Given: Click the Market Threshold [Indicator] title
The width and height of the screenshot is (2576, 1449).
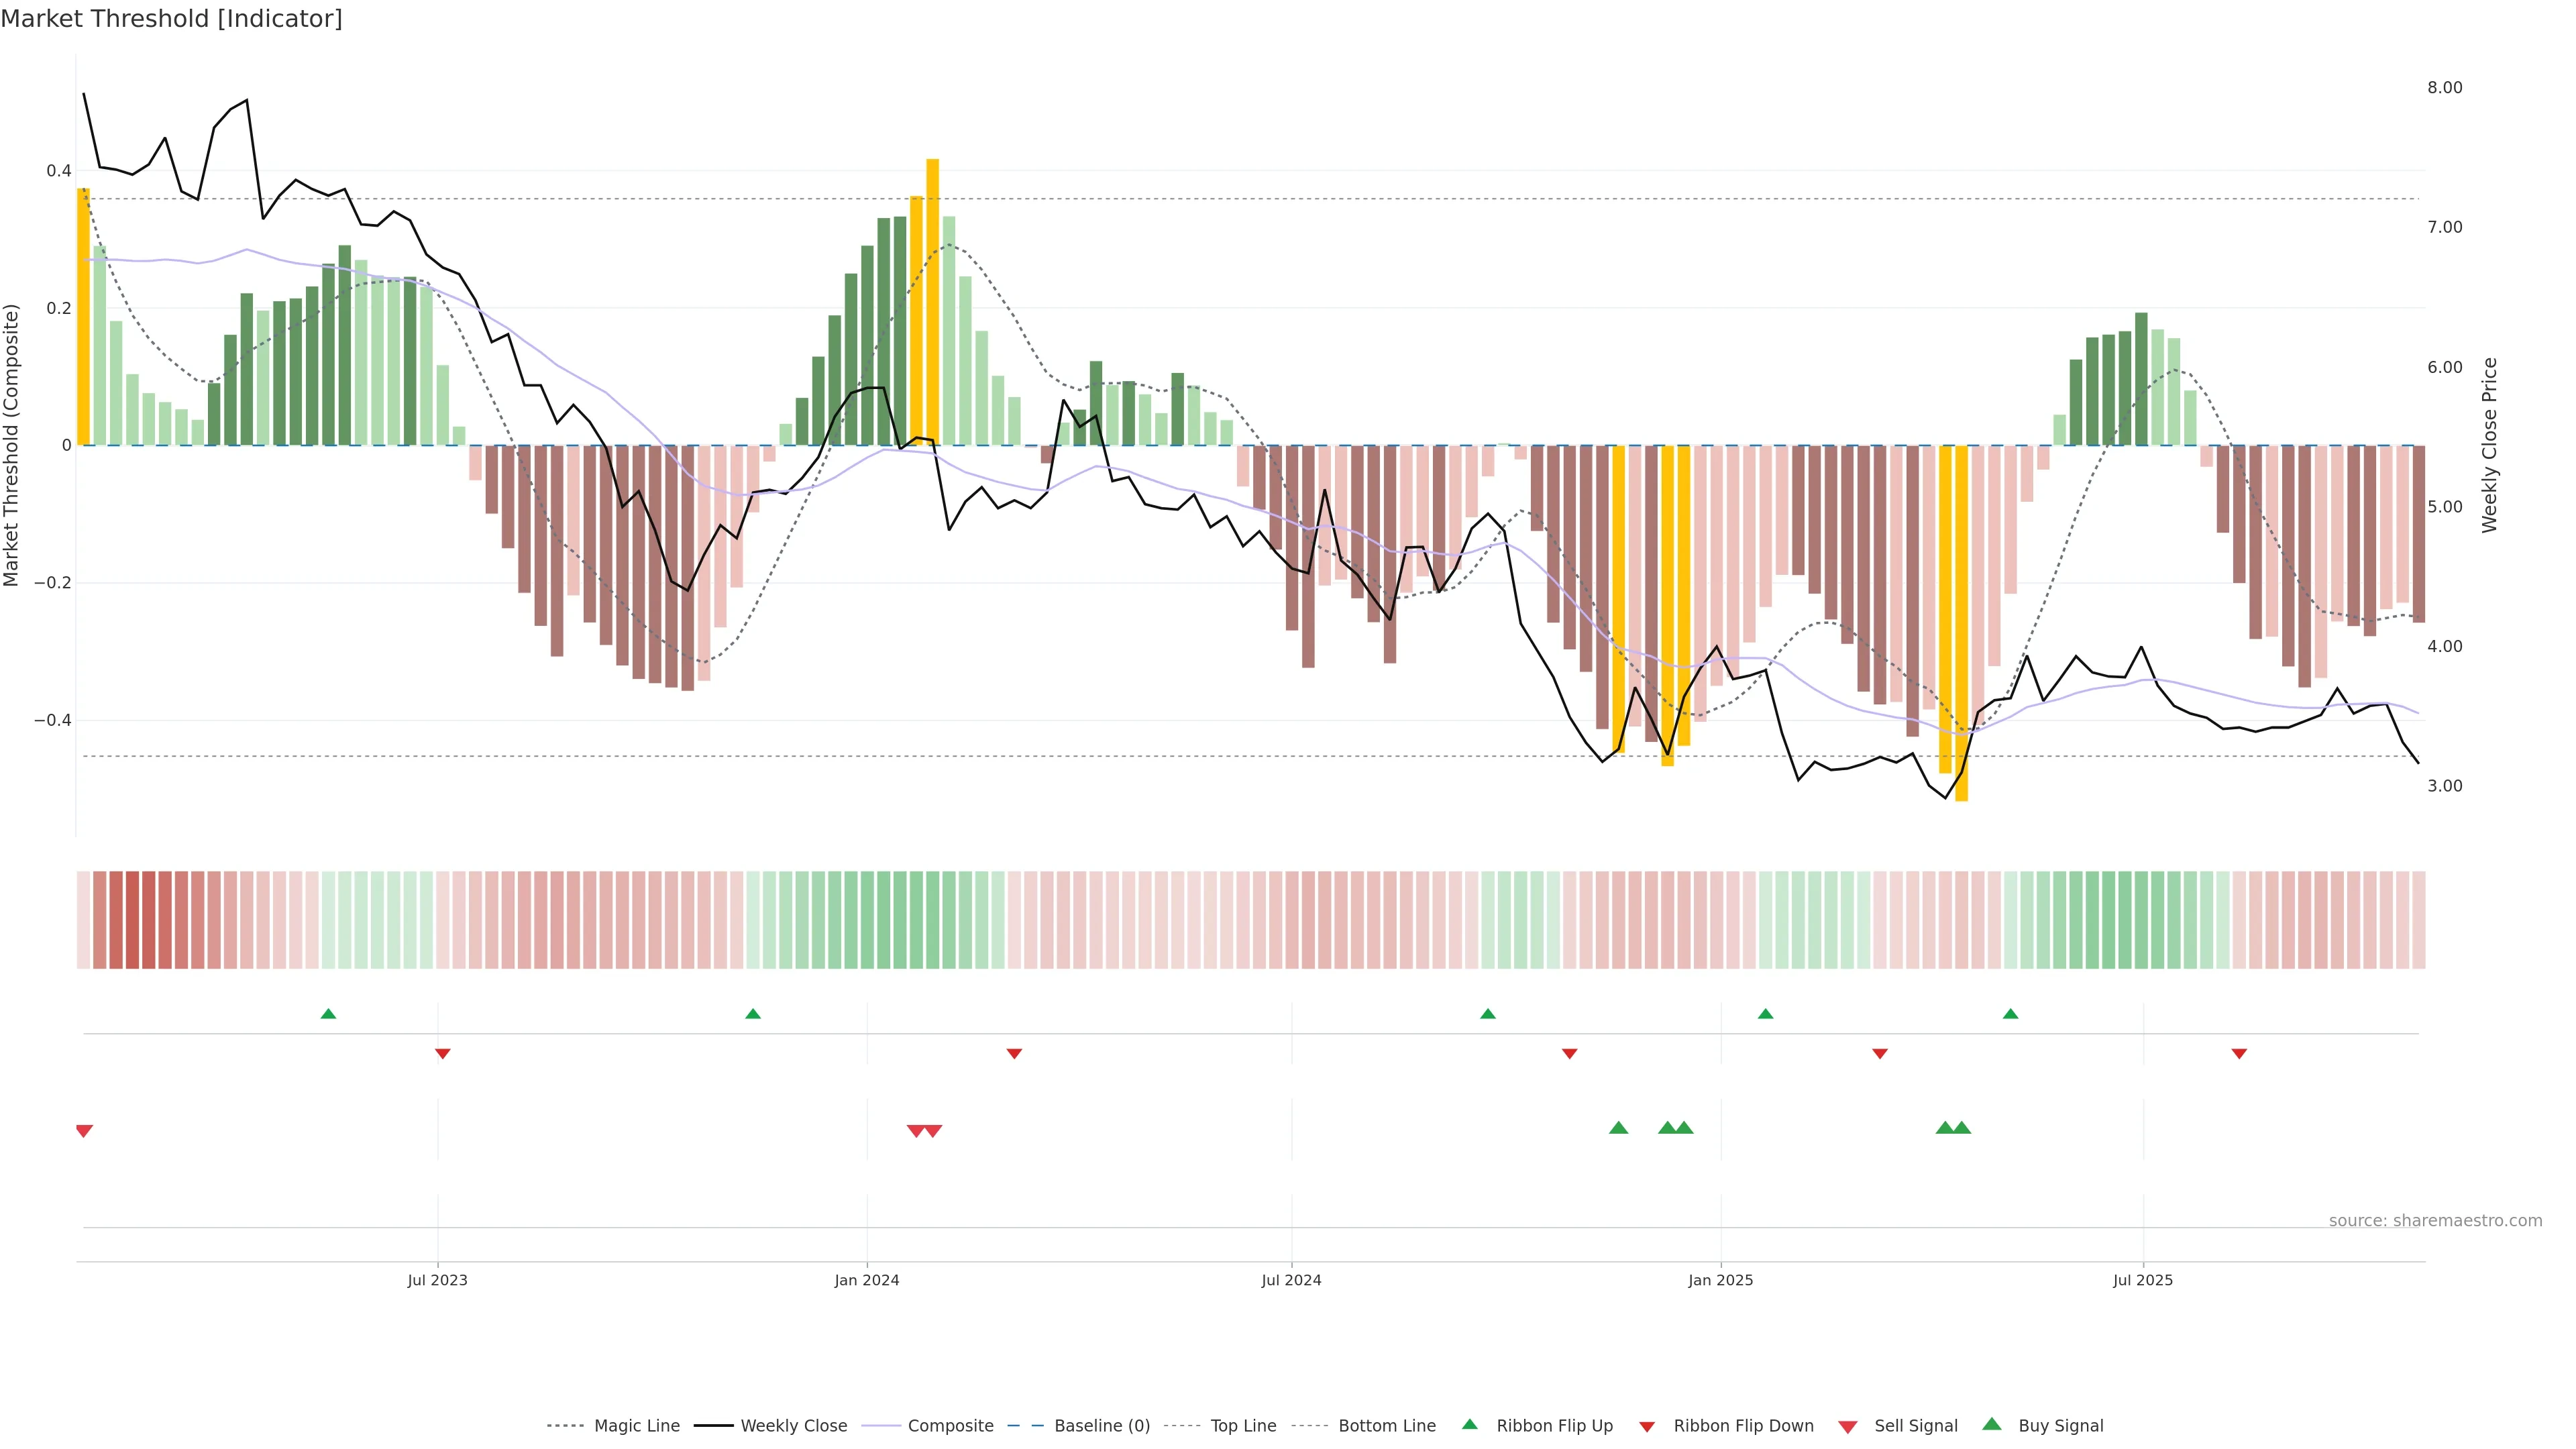Looking at the screenshot, I should 171,19.
